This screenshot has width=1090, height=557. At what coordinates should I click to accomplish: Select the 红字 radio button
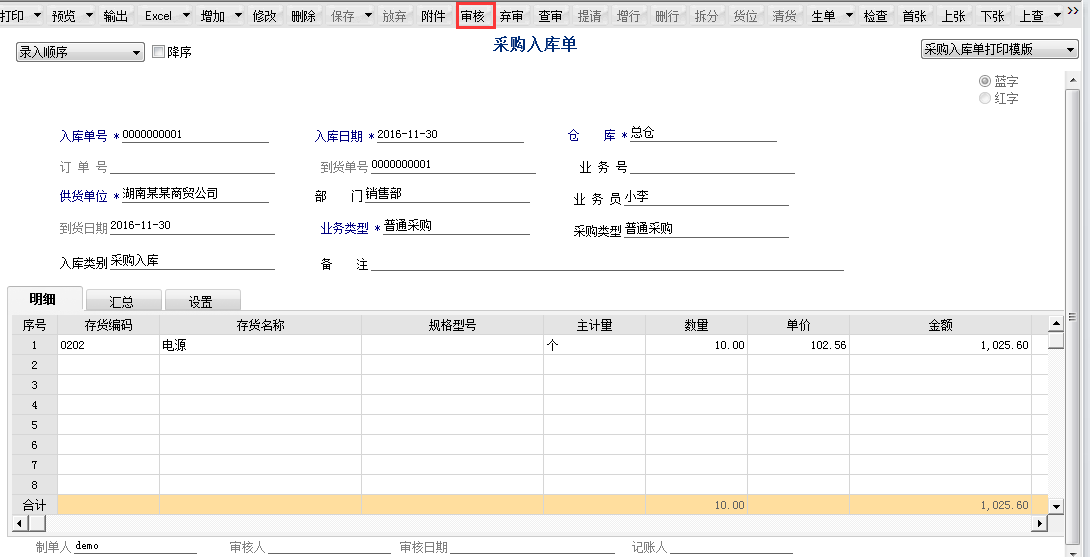click(985, 98)
